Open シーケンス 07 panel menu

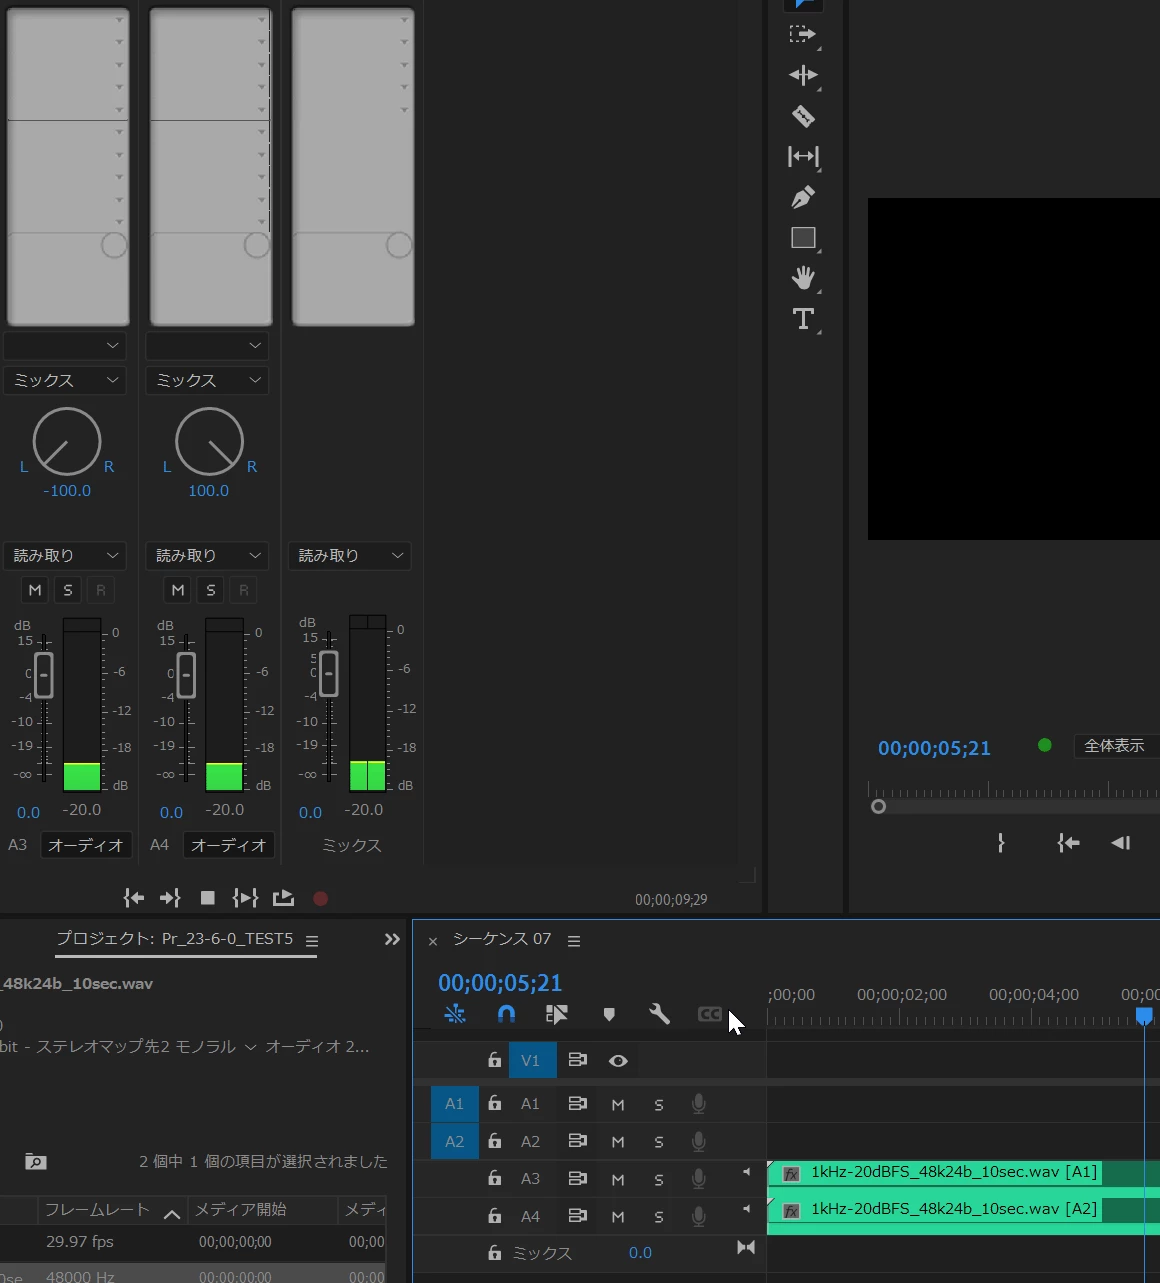pyautogui.click(x=574, y=941)
